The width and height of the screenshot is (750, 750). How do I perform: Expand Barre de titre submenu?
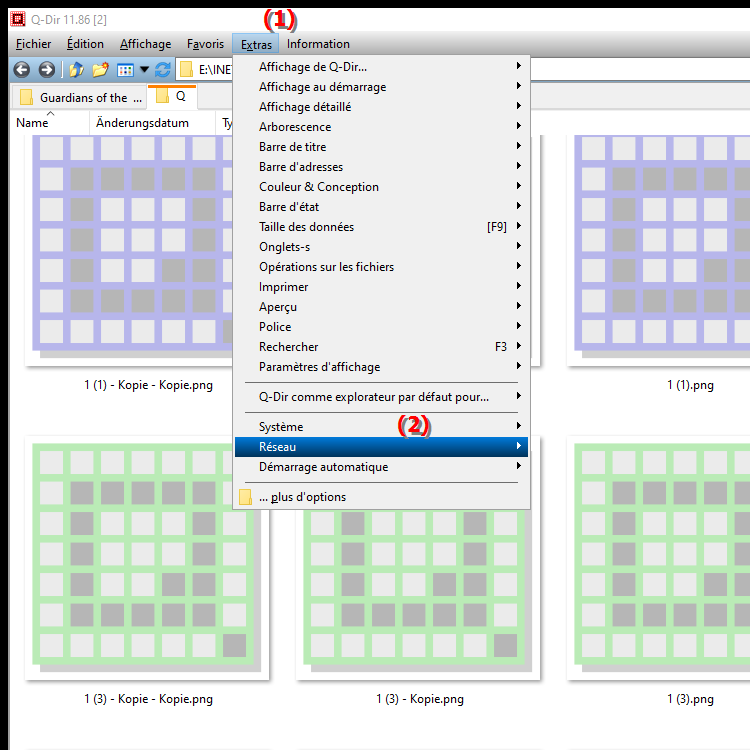point(382,147)
